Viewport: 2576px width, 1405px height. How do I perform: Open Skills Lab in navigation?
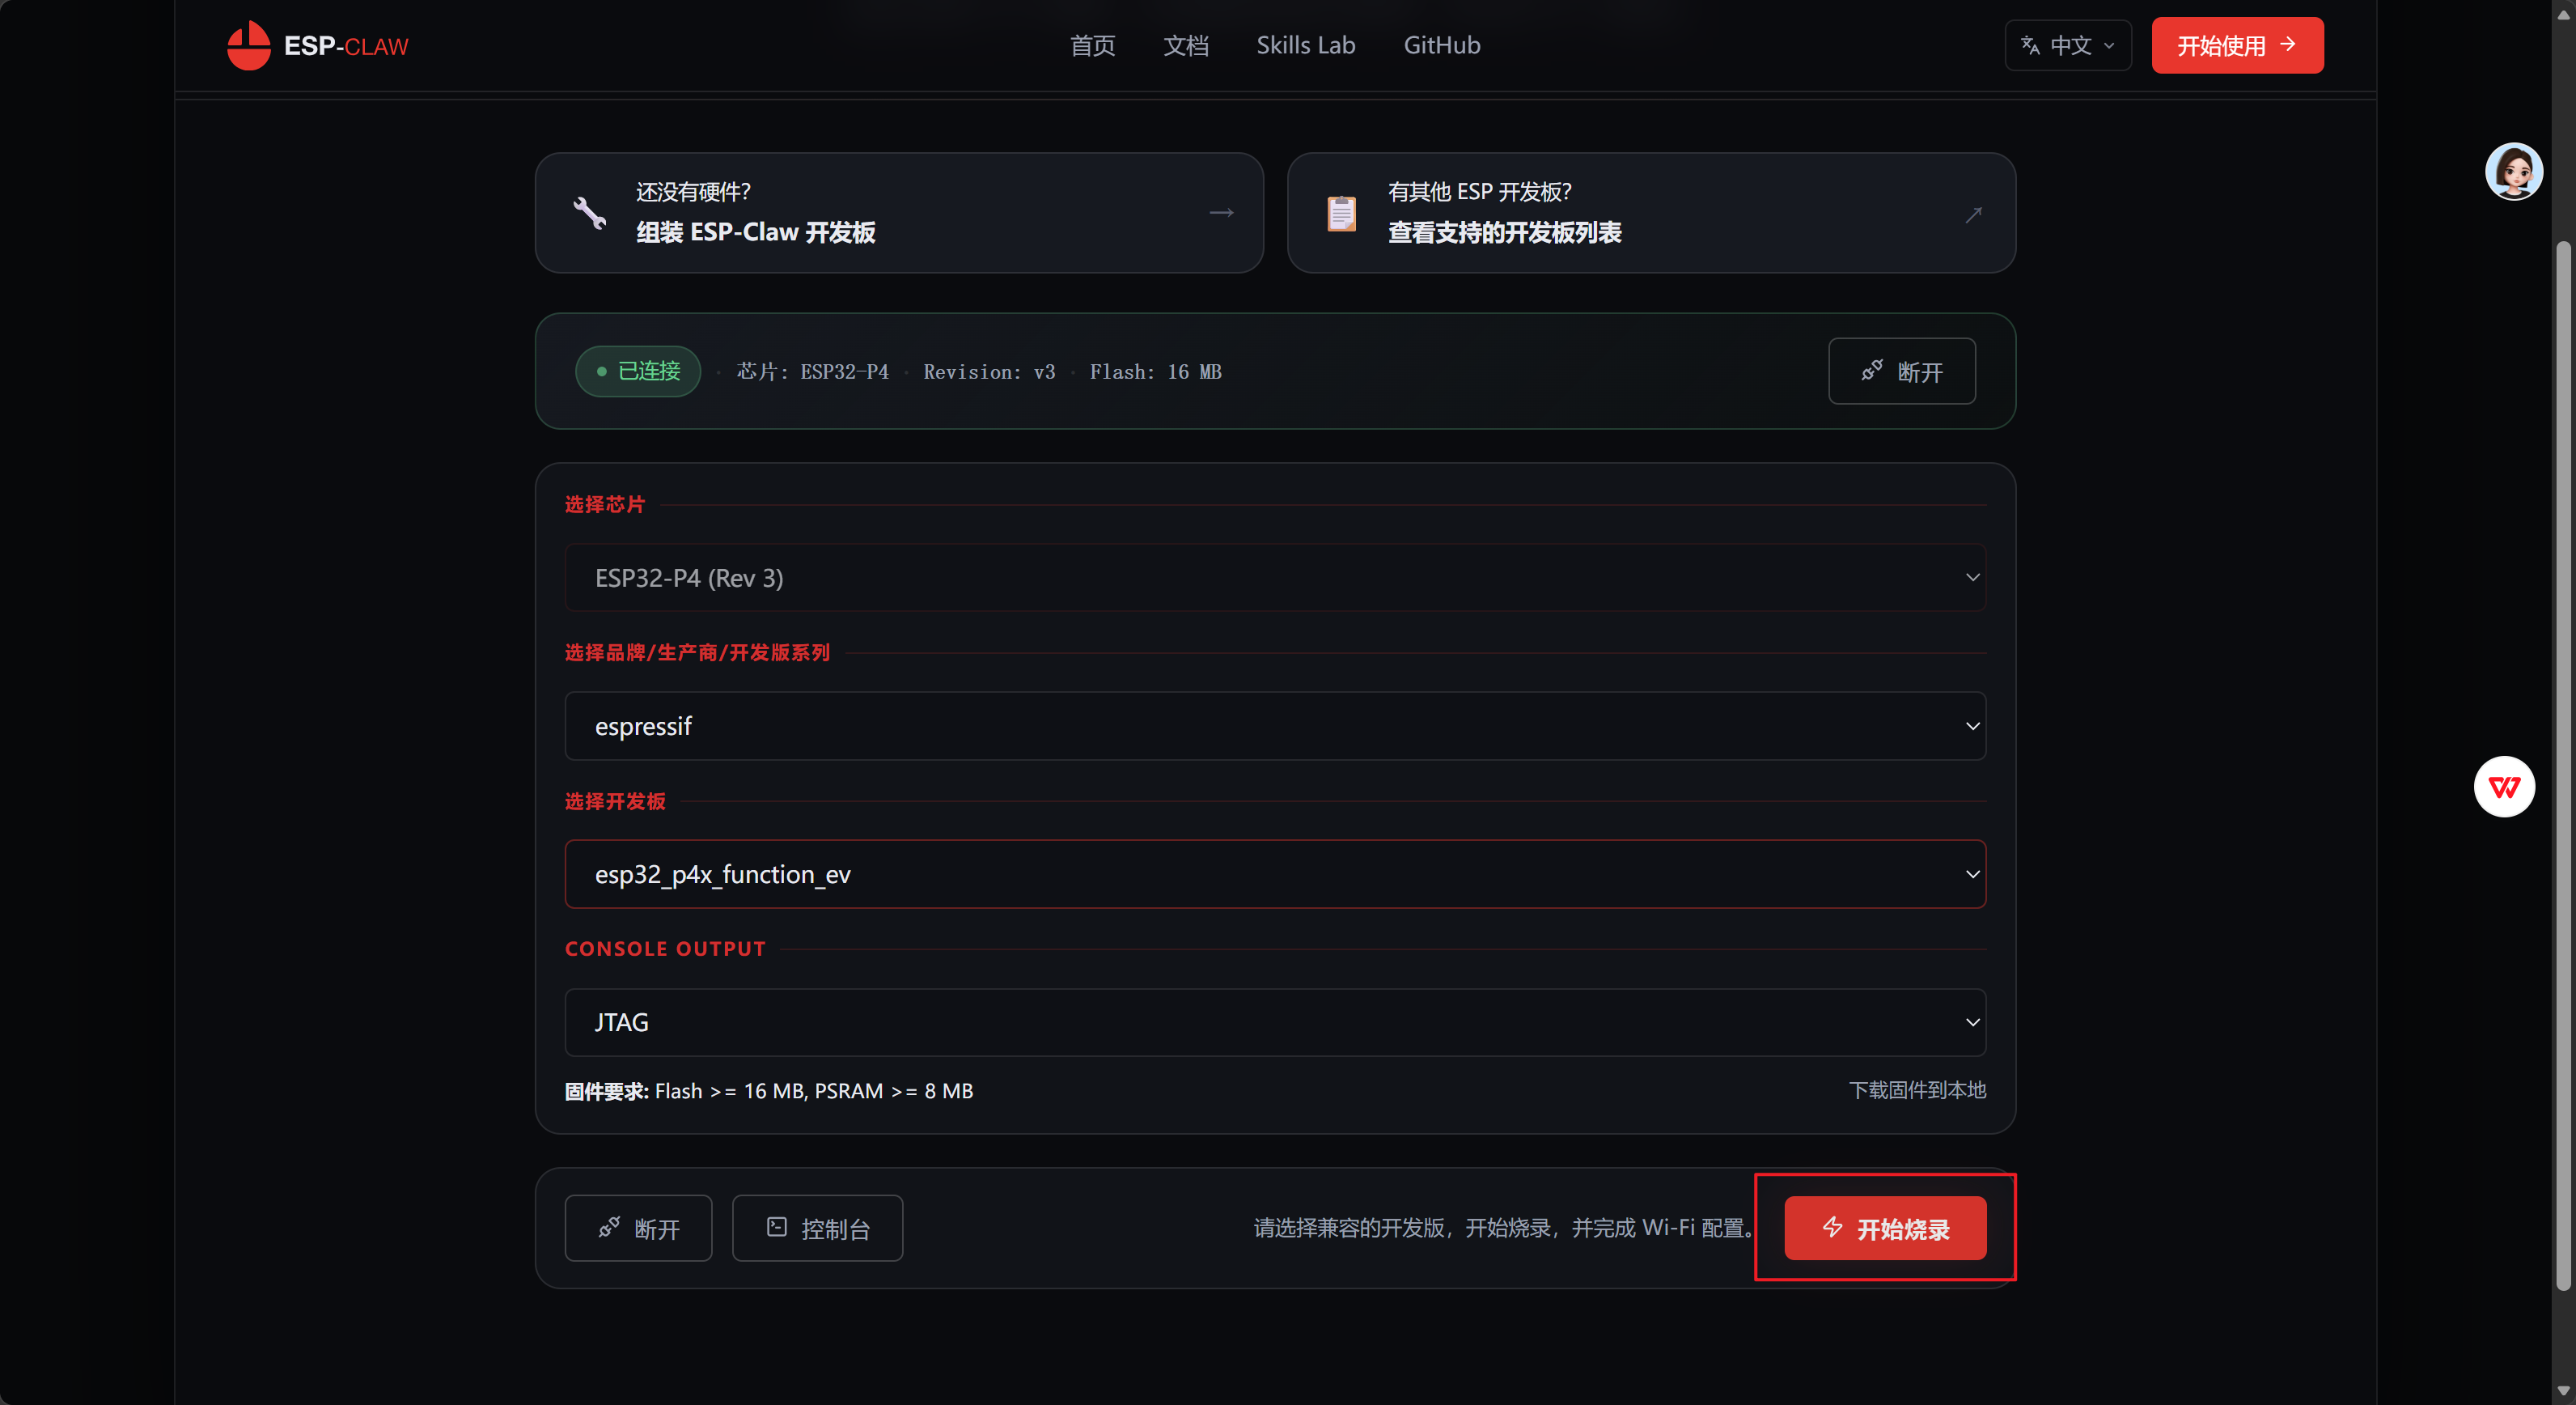coord(1305,46)
